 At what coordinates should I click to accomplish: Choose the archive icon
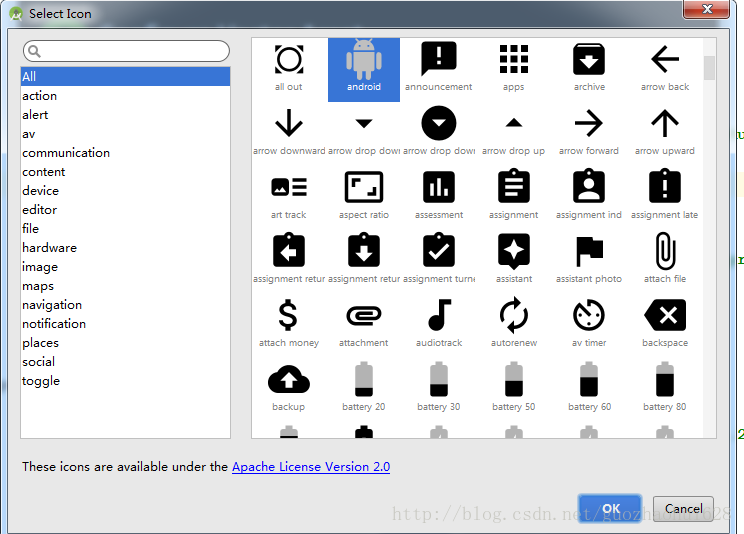click(x=589, y=59)
